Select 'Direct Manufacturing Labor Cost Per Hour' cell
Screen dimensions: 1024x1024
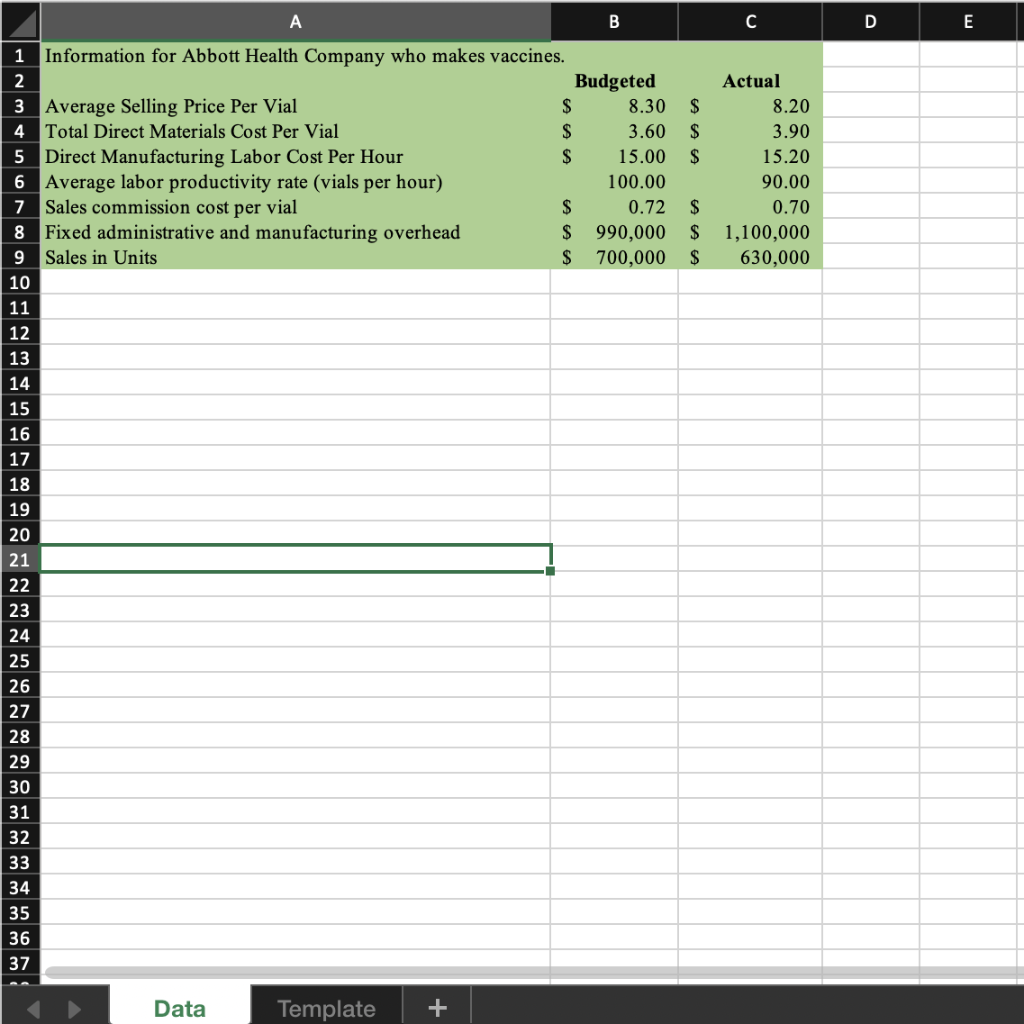point(295,157)
